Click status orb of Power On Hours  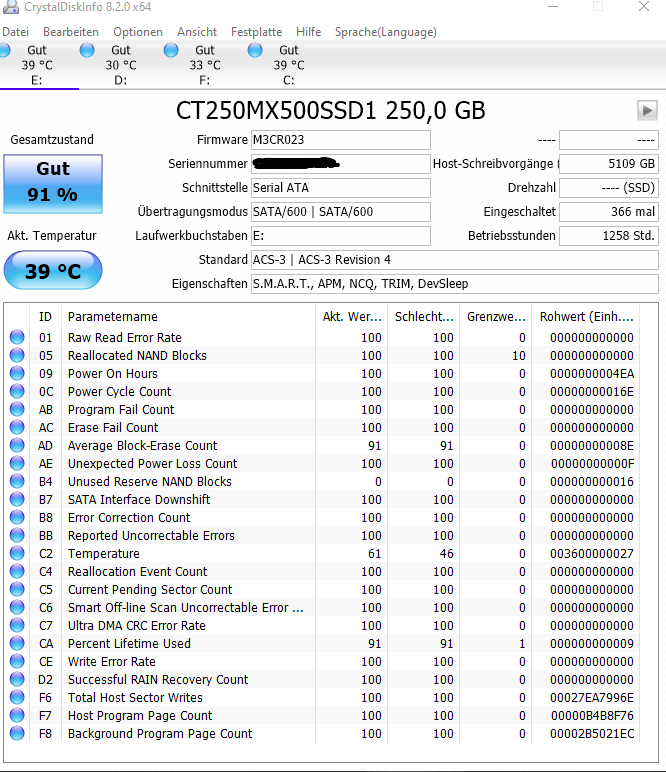(x=17, y=373)
